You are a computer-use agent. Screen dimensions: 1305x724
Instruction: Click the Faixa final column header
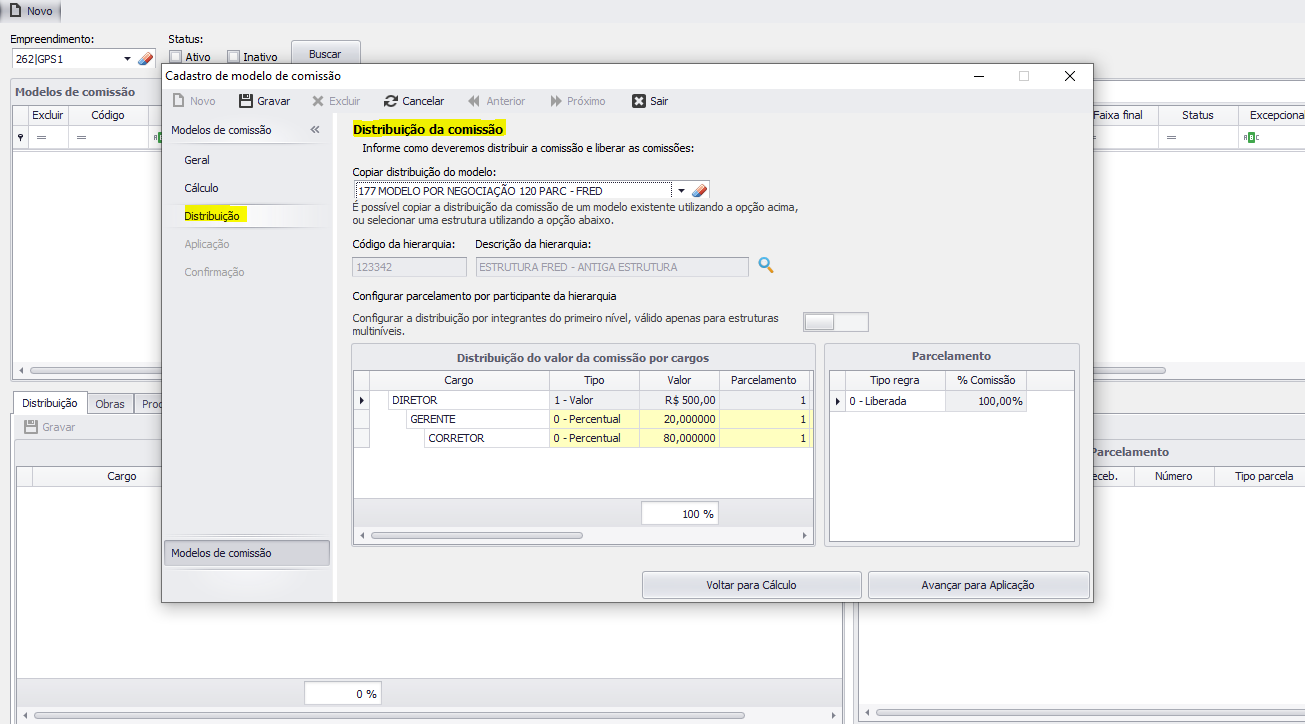coord(1118,115)
